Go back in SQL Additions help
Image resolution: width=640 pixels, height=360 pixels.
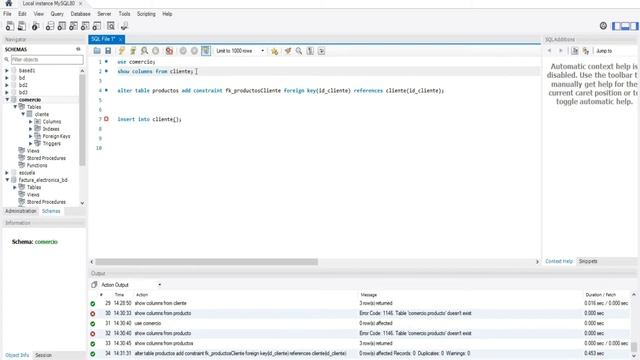click(549, 51)
